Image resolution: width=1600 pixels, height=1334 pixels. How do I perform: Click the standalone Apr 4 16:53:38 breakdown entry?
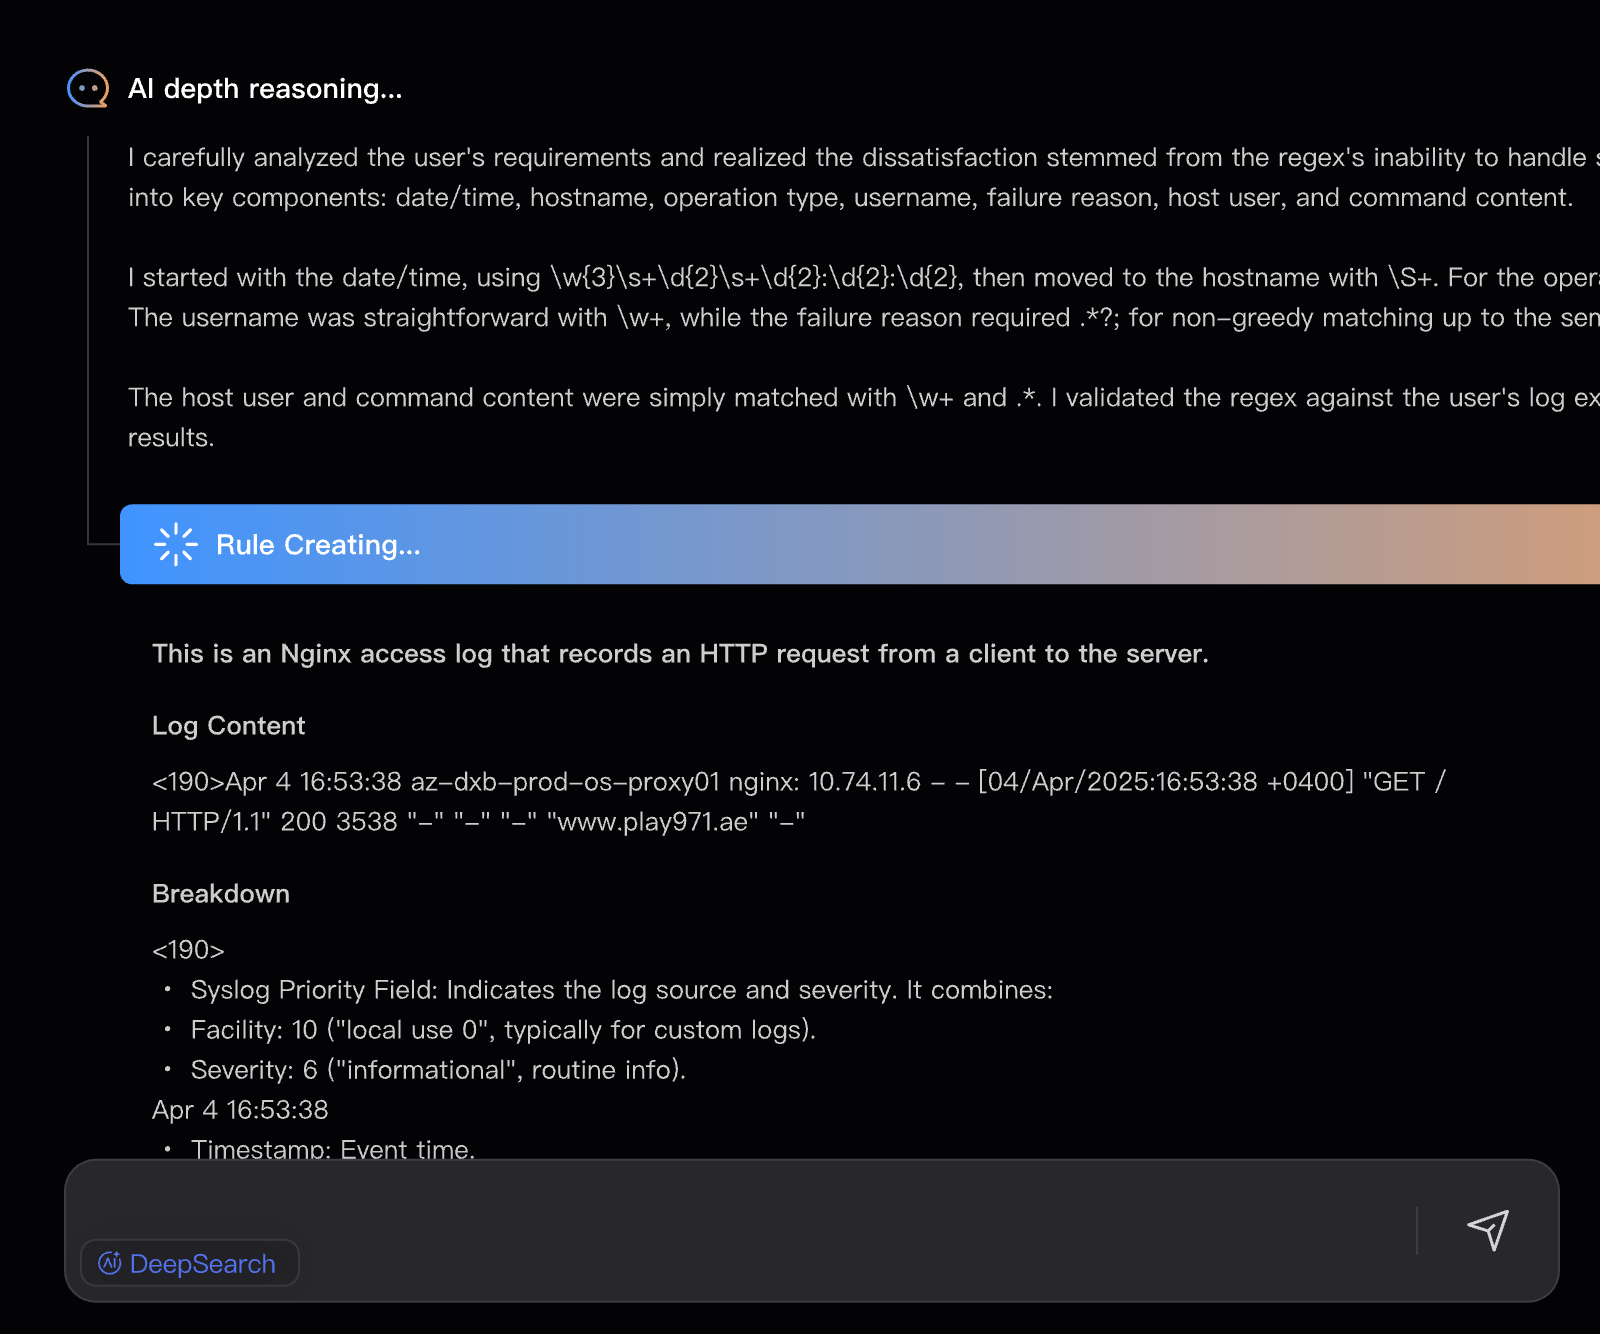tap(240, 1110)
